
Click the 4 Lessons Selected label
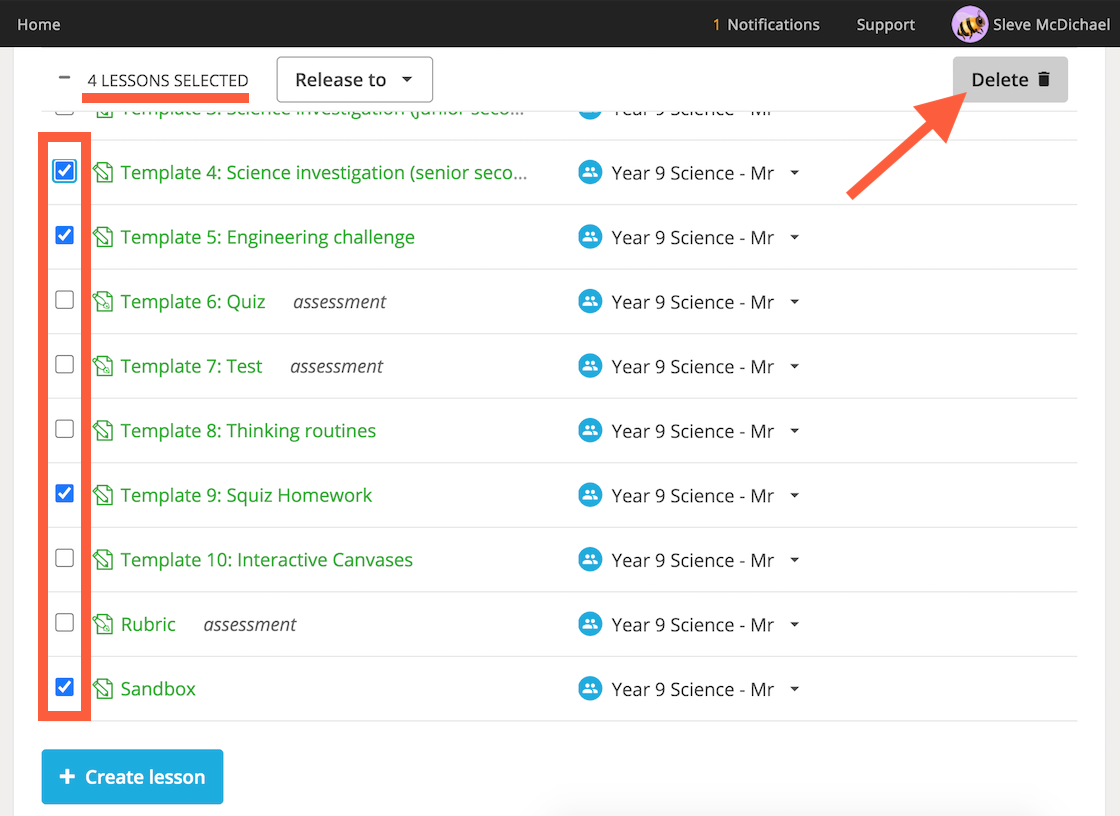coord(168,80)
